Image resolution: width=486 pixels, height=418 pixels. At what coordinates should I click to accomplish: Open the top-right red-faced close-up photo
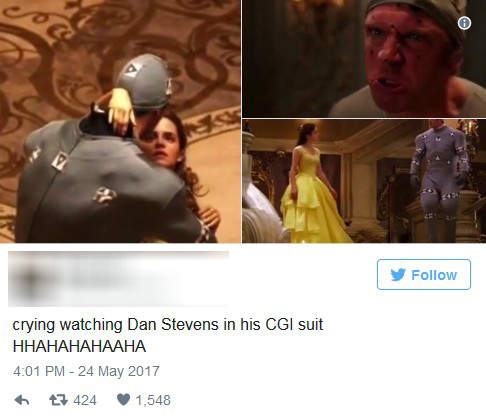point(364,59)
